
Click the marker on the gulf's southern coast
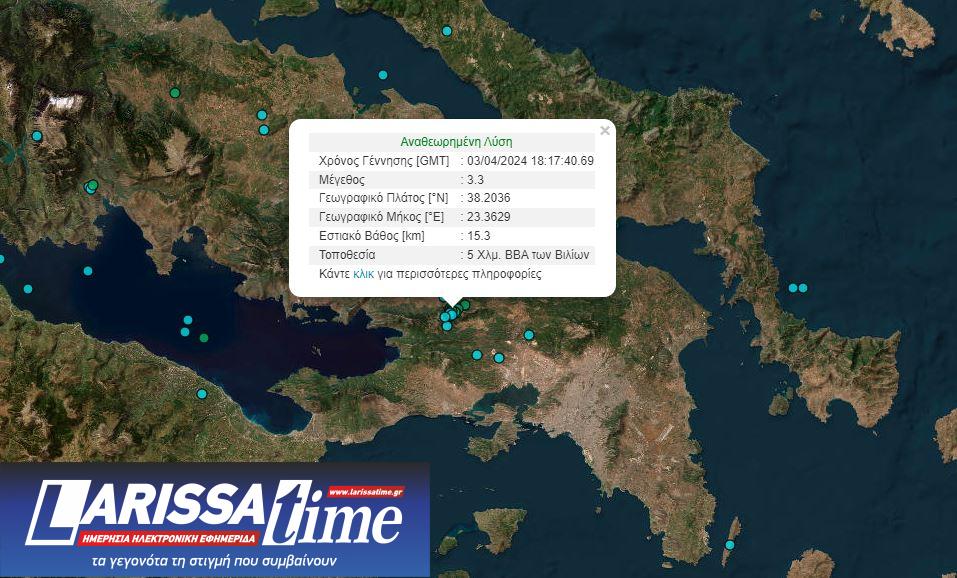(x=201, y=394)
